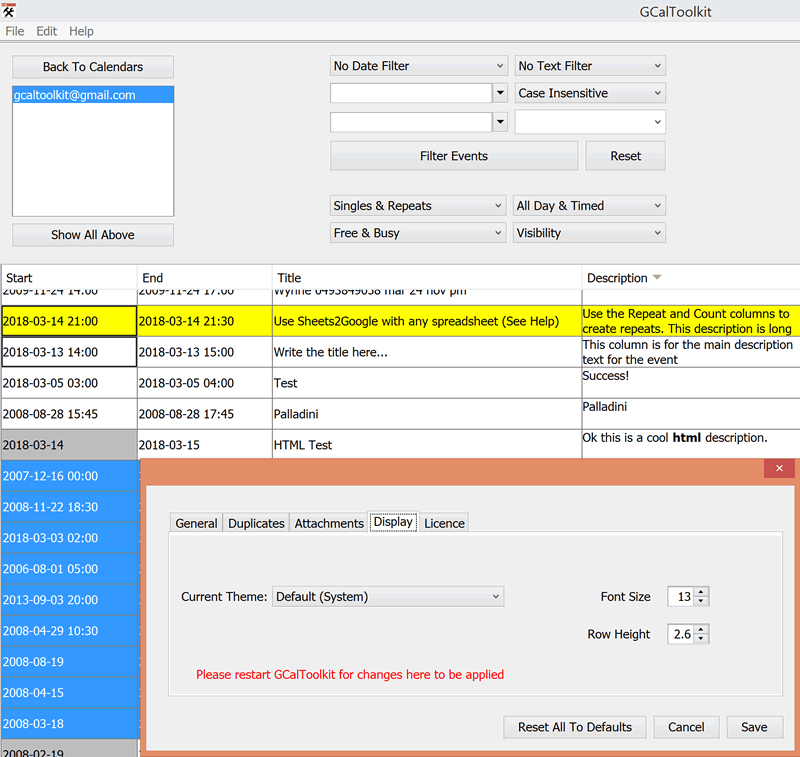The width and height of the screenshot is (800, 757).
Task: Save the display preferences
Action: coord(754,727)
